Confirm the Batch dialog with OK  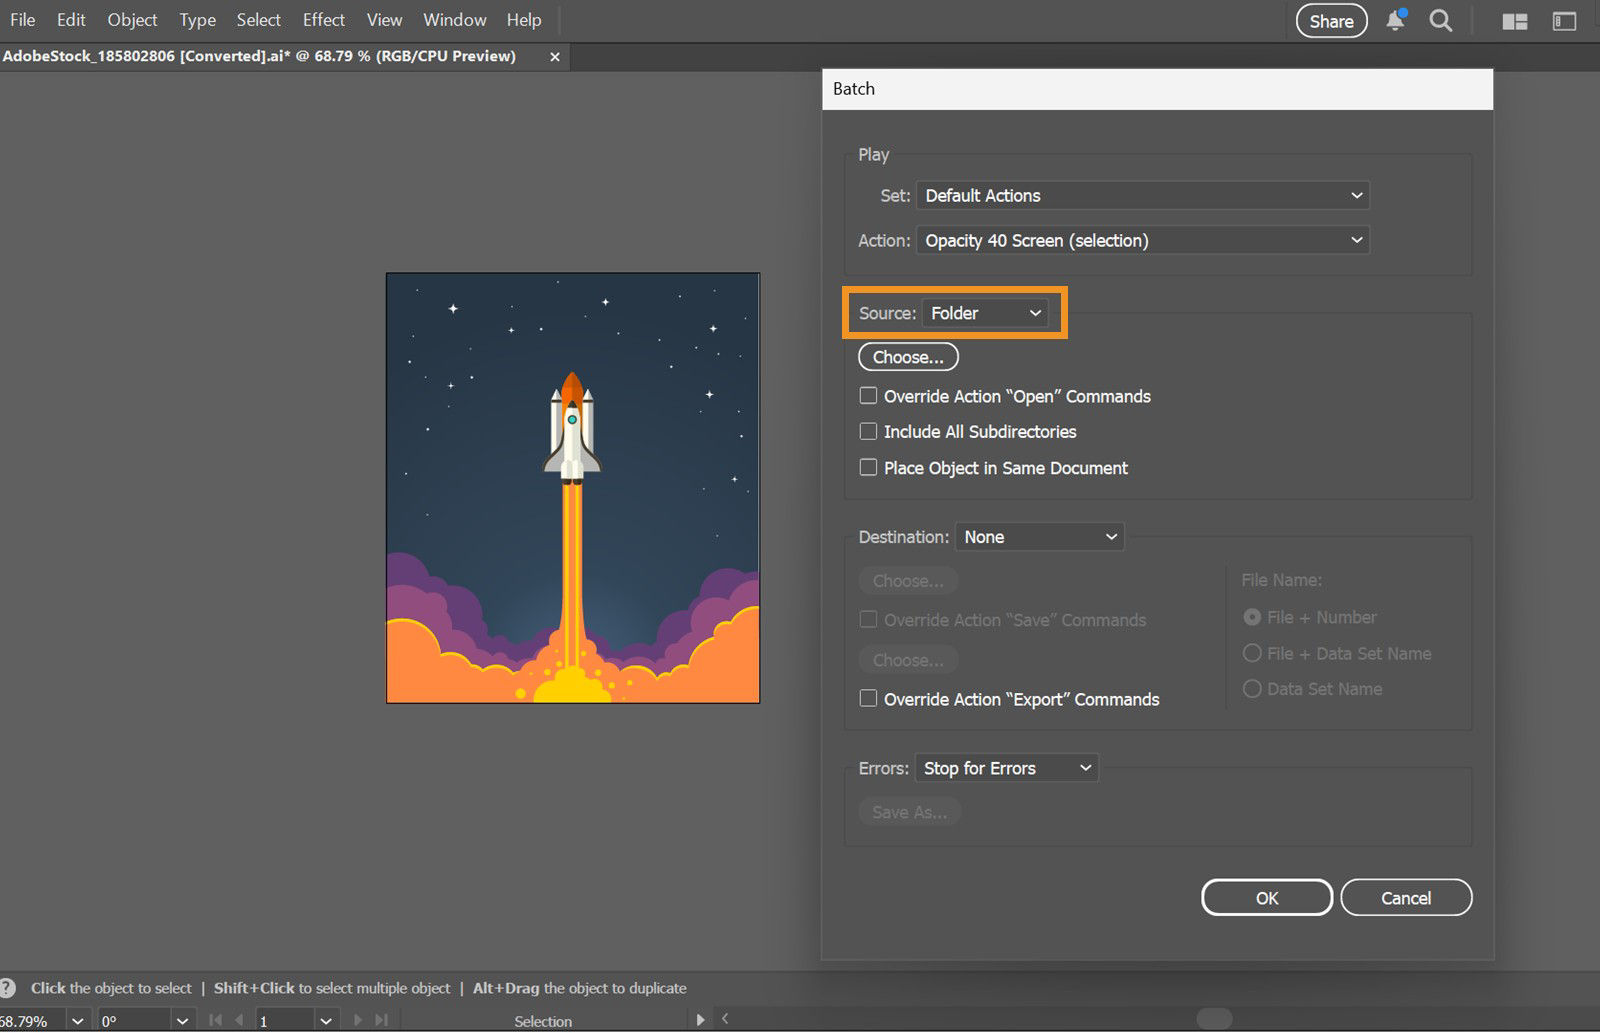coord(1265,897)
